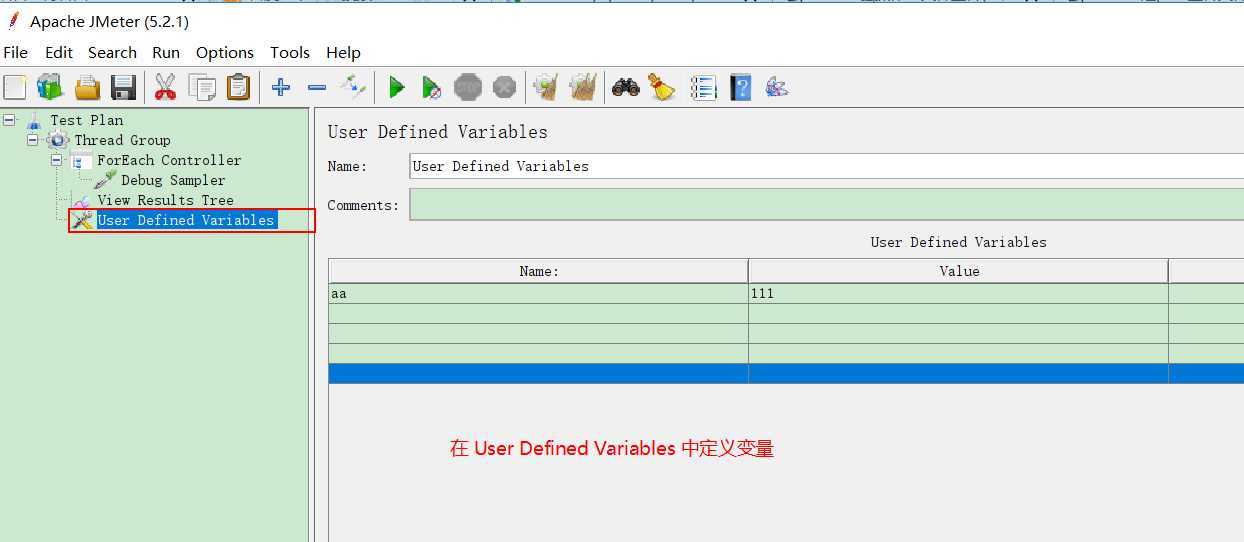Select User Defined Variables tree node
This screenshot has height=542, width=1244.
point(186,220)
